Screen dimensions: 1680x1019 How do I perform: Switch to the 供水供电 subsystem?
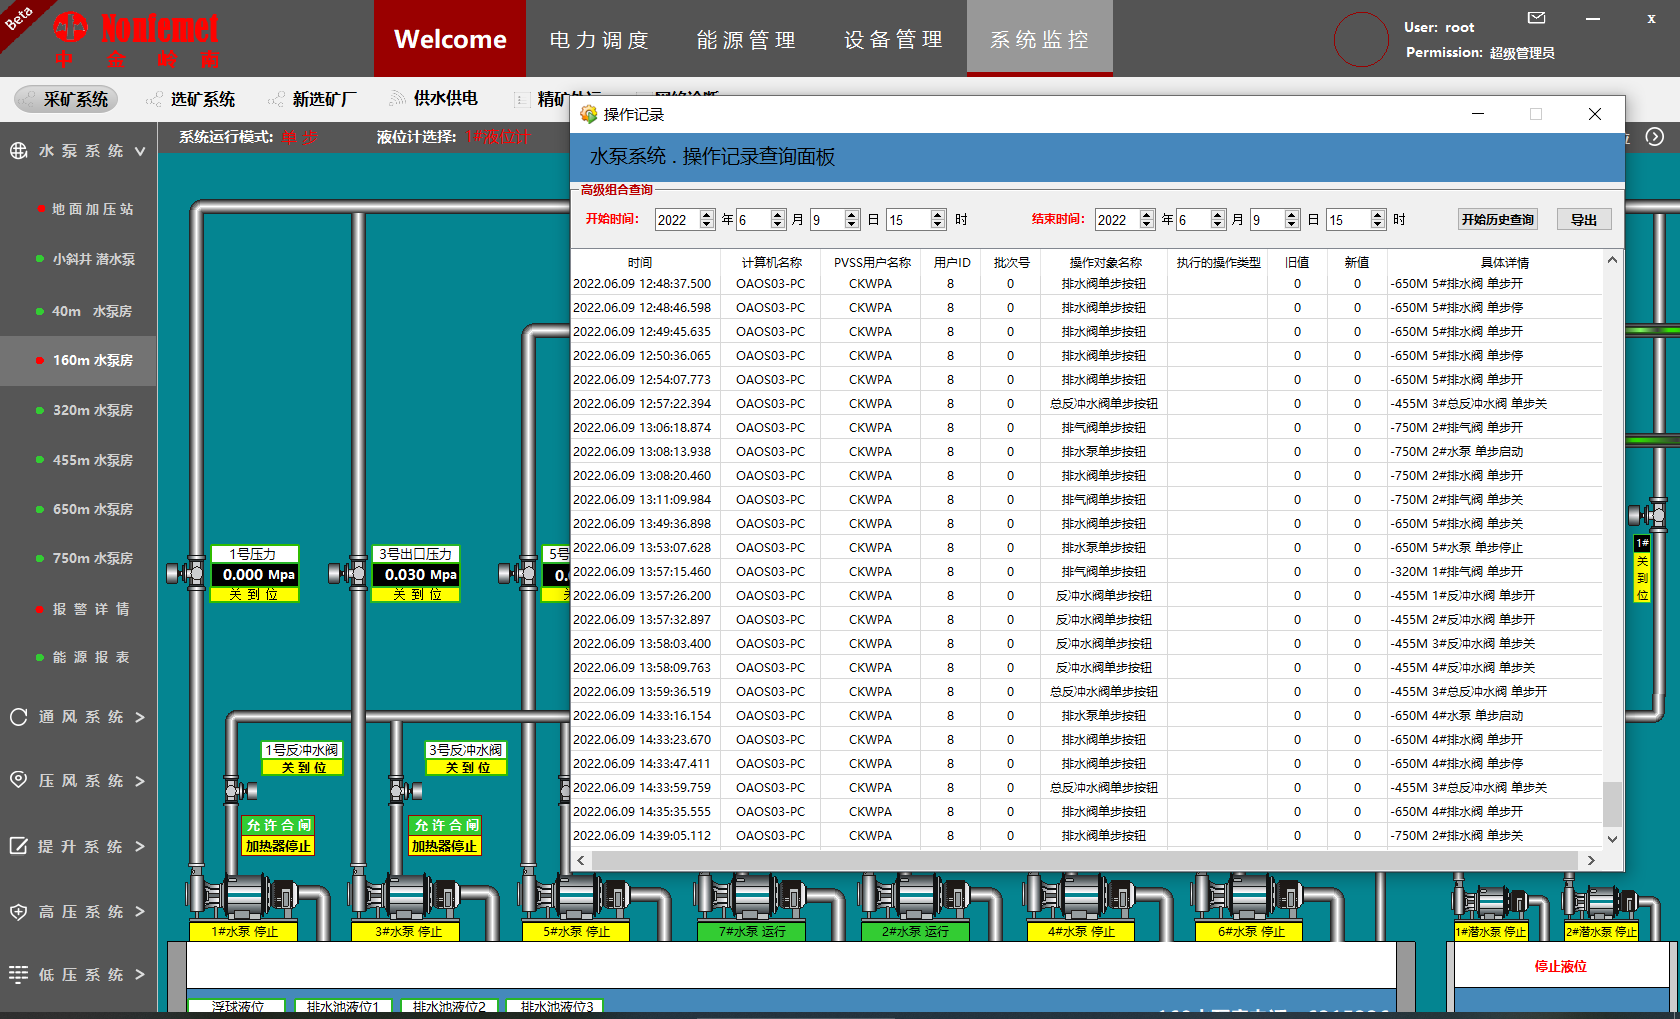coord(433,98)
